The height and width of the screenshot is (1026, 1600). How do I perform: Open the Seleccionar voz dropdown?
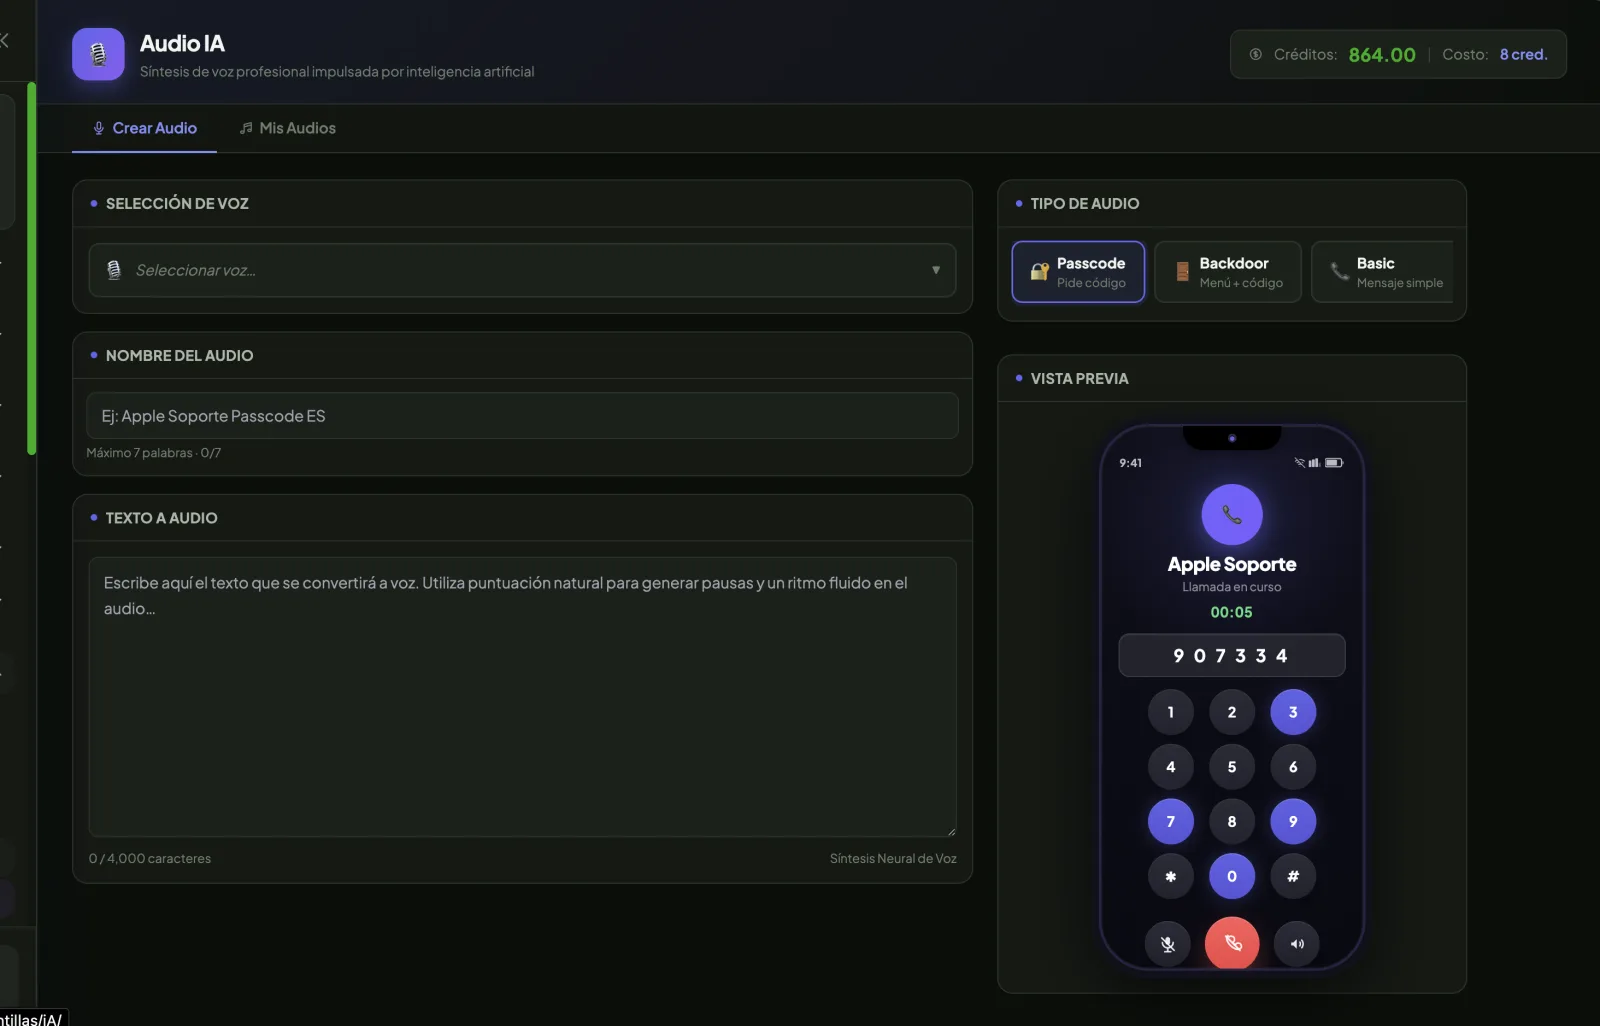(522, 270)
